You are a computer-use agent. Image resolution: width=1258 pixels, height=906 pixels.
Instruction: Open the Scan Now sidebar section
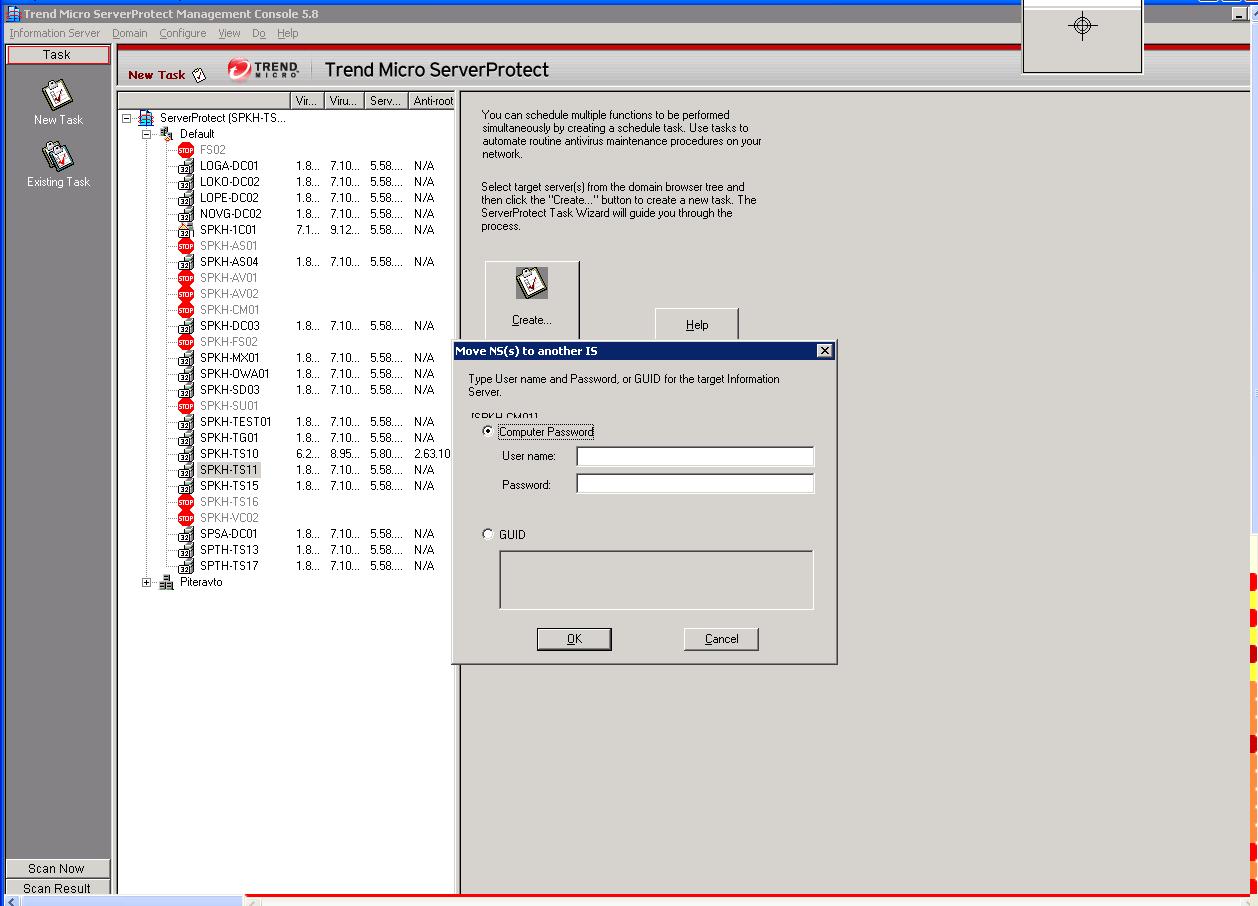[57, 868]
